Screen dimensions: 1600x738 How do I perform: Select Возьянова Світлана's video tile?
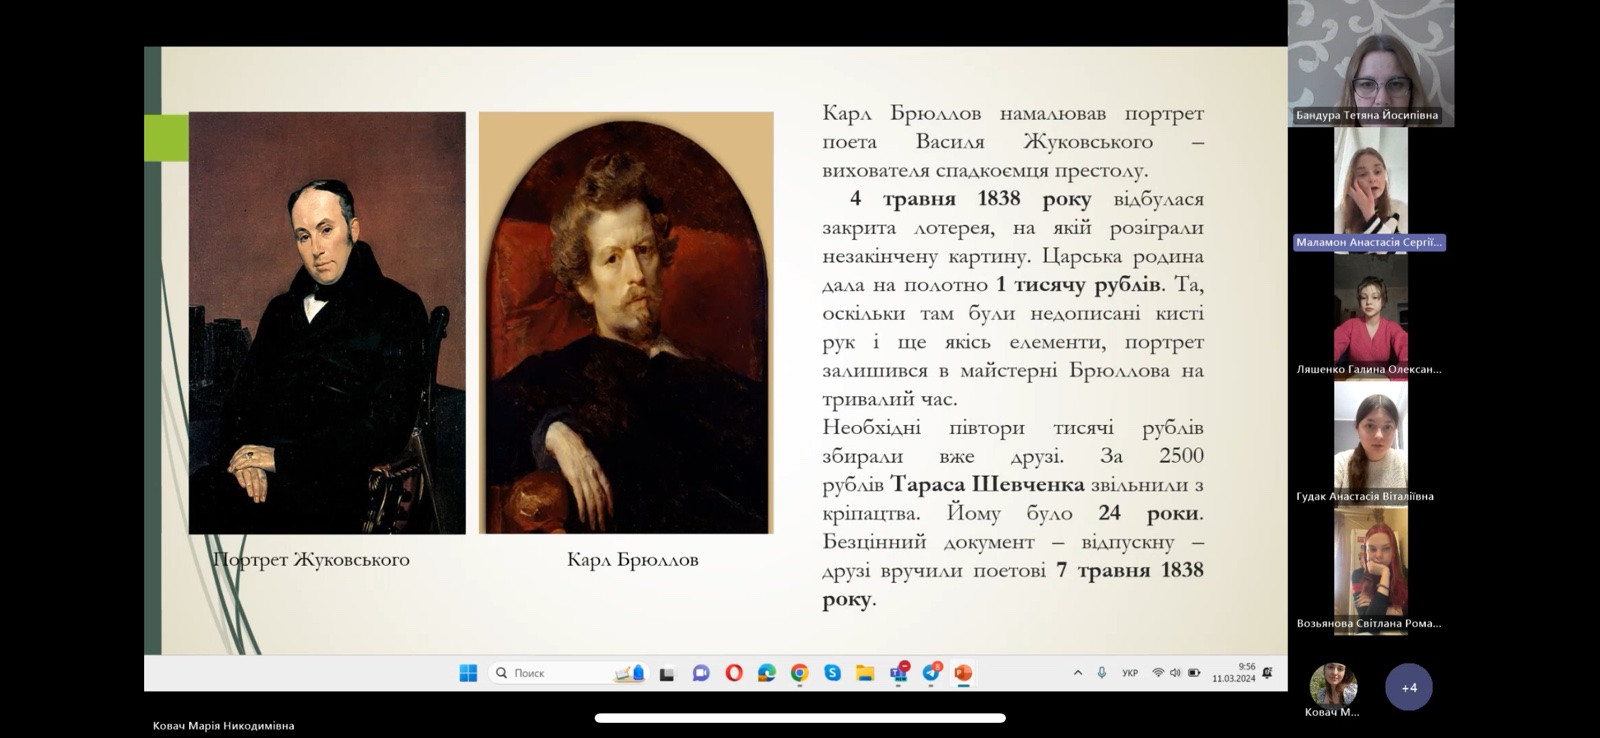pyautogui.click(x=1371, y=571)
